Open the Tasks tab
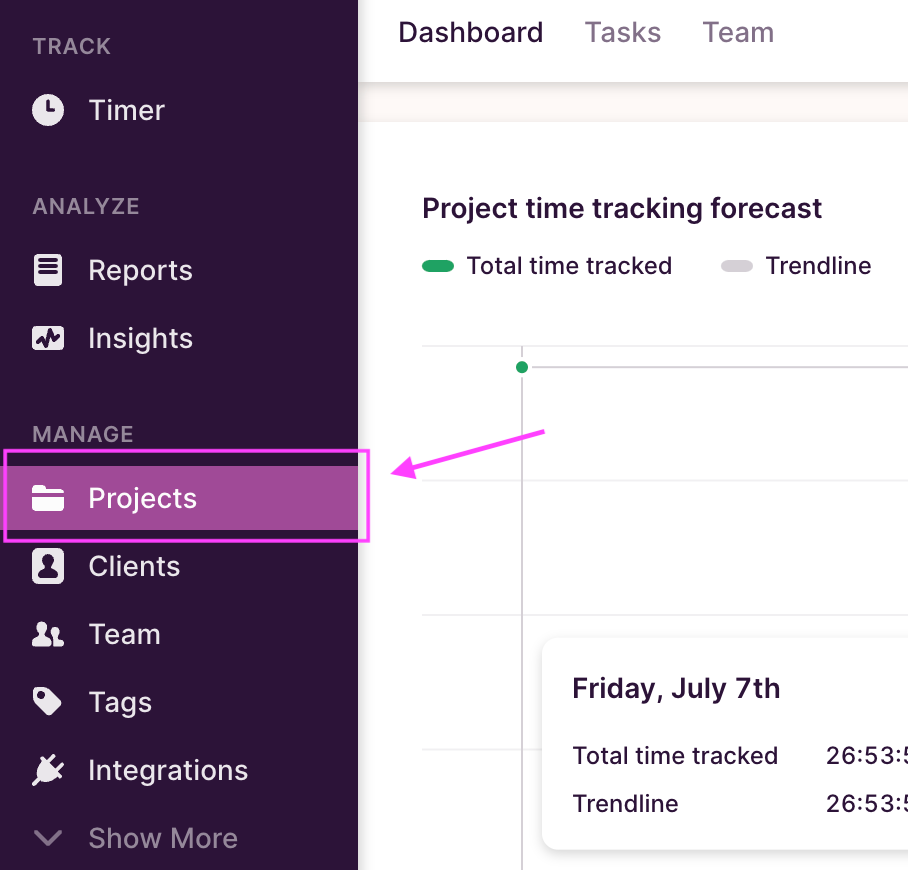Image resolution: width=908 pixels, height=870 pixels. tap(622, 32)
